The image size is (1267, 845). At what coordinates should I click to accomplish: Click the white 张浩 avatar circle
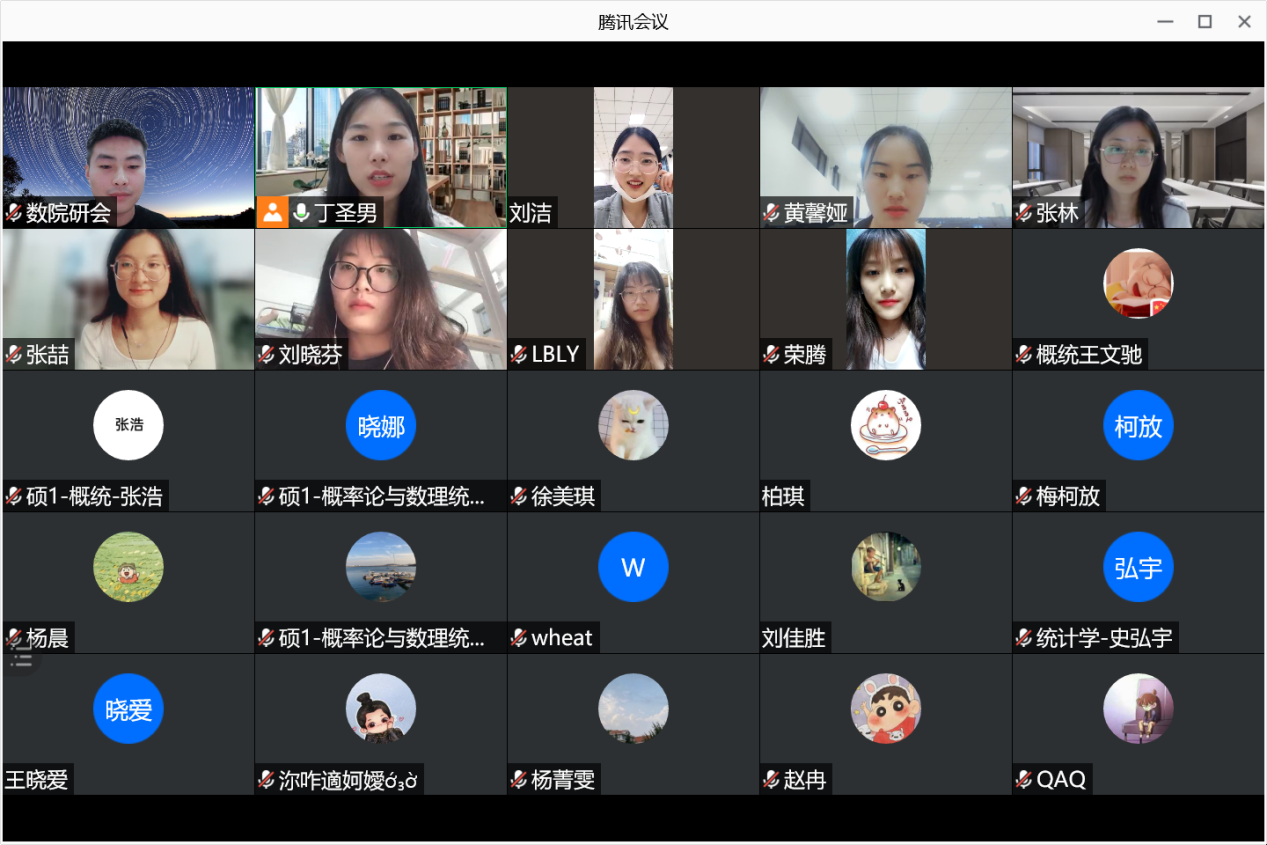[128, 425]
